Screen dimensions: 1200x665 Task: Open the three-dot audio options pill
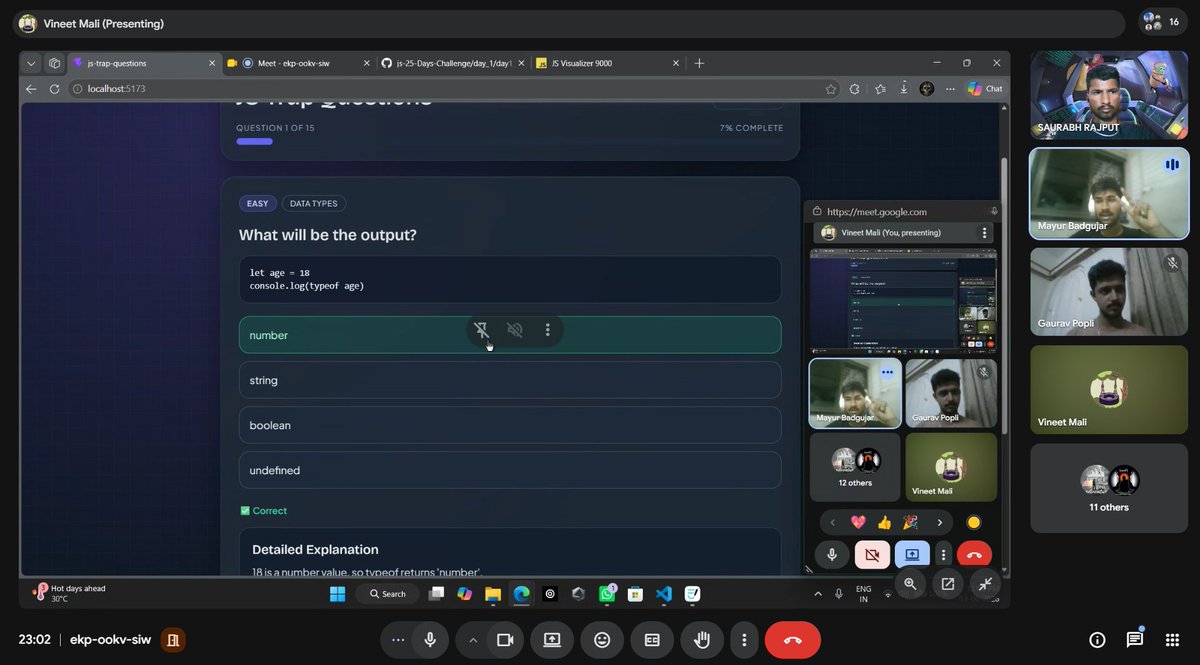click(x=398, y=640)
